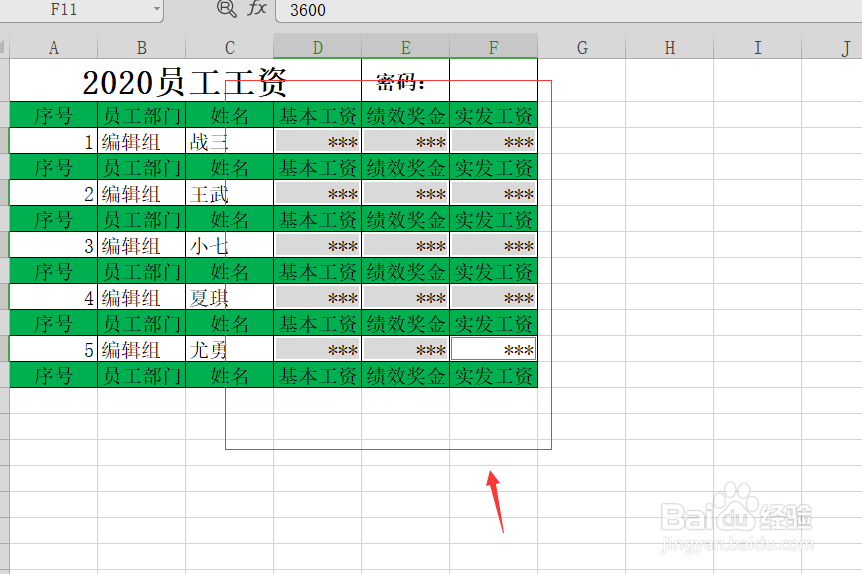Select the cell with name 尤勇

coord(230,349)
